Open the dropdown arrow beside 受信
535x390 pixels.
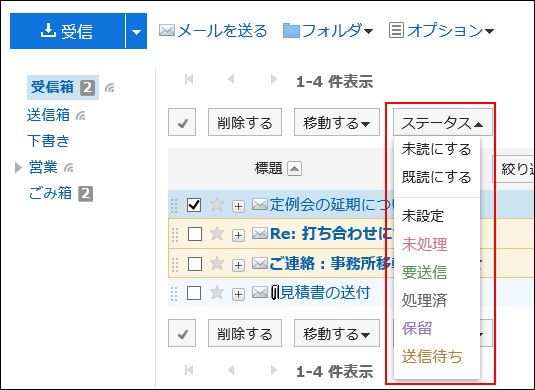136,32
